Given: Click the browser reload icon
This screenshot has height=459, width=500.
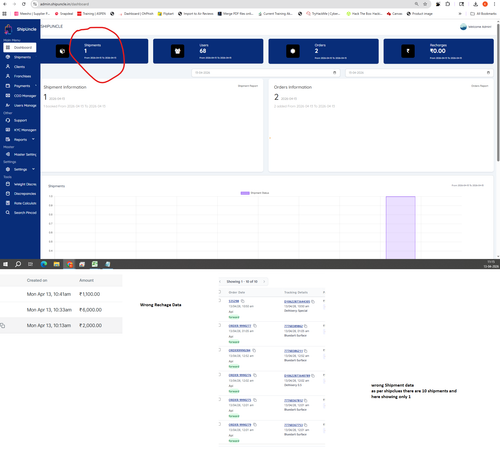Looking at the screenshot, I should 24,4.
